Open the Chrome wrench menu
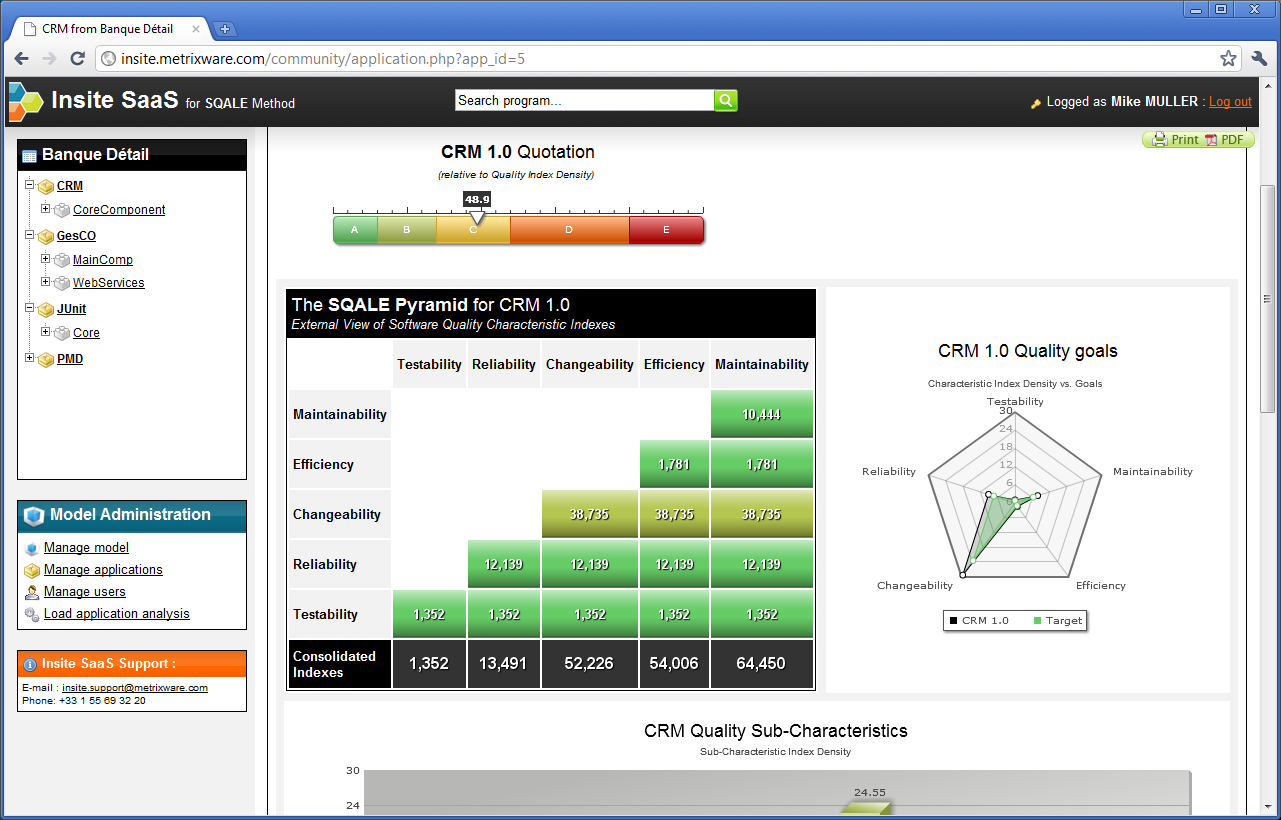The height and width of the screenshot is (820, 1281). coord(1259,59)
